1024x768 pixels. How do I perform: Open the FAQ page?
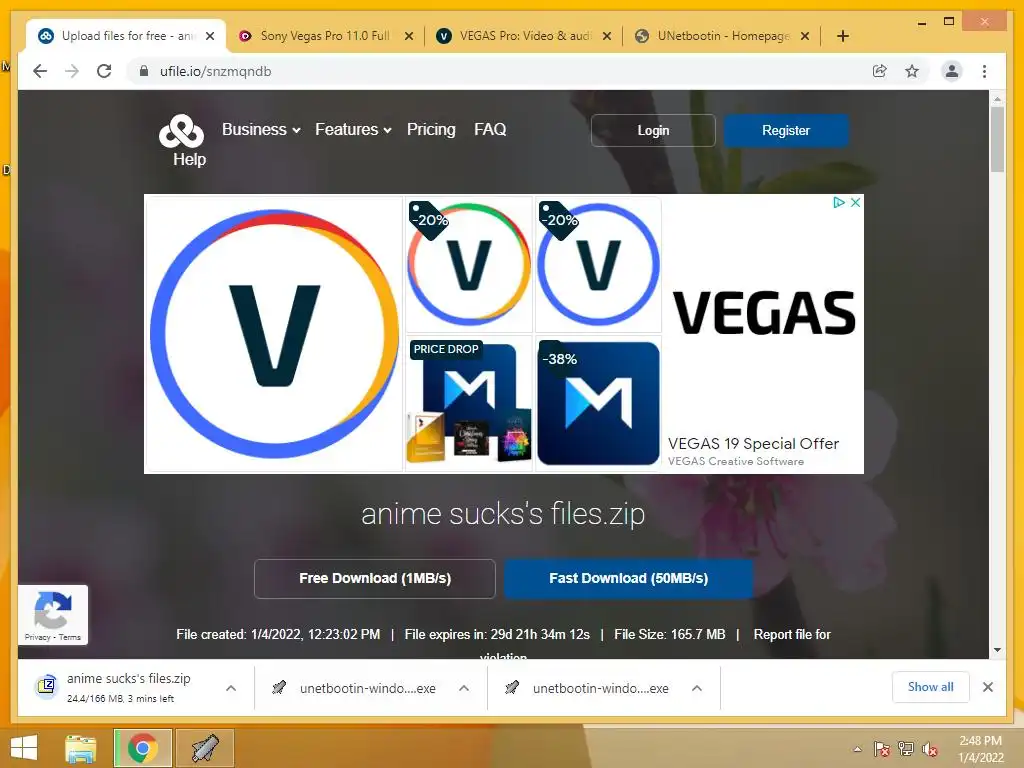[x=490, y=129]
